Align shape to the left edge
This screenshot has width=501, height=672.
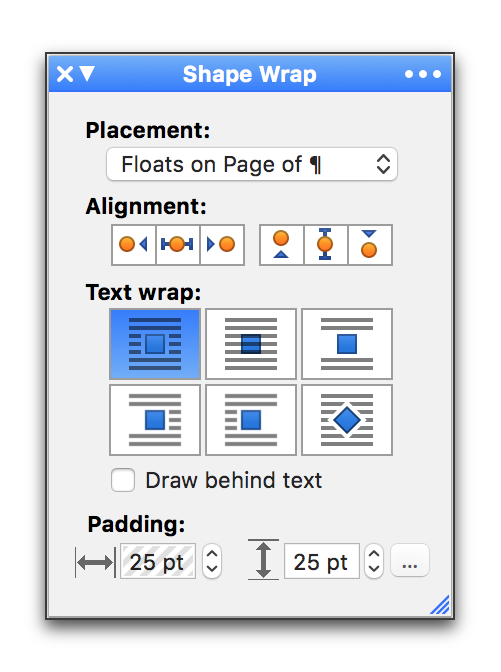134,245
